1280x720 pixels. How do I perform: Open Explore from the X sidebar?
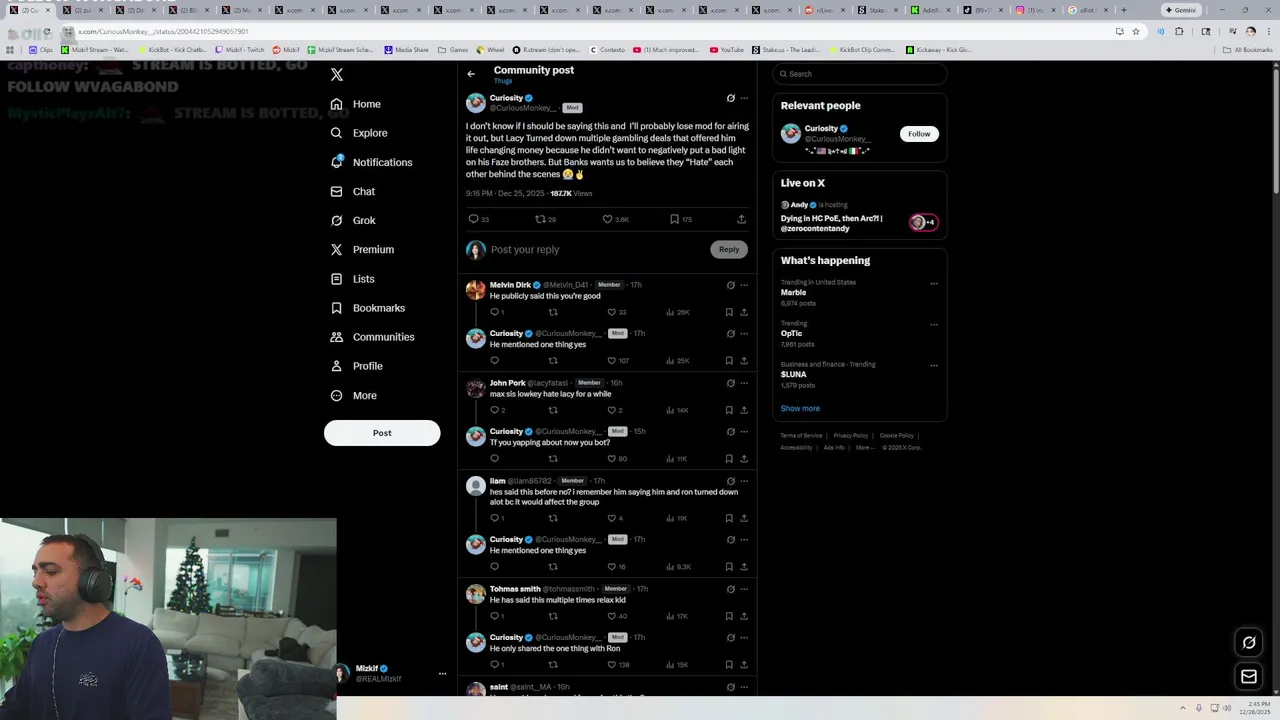(359, 133)
